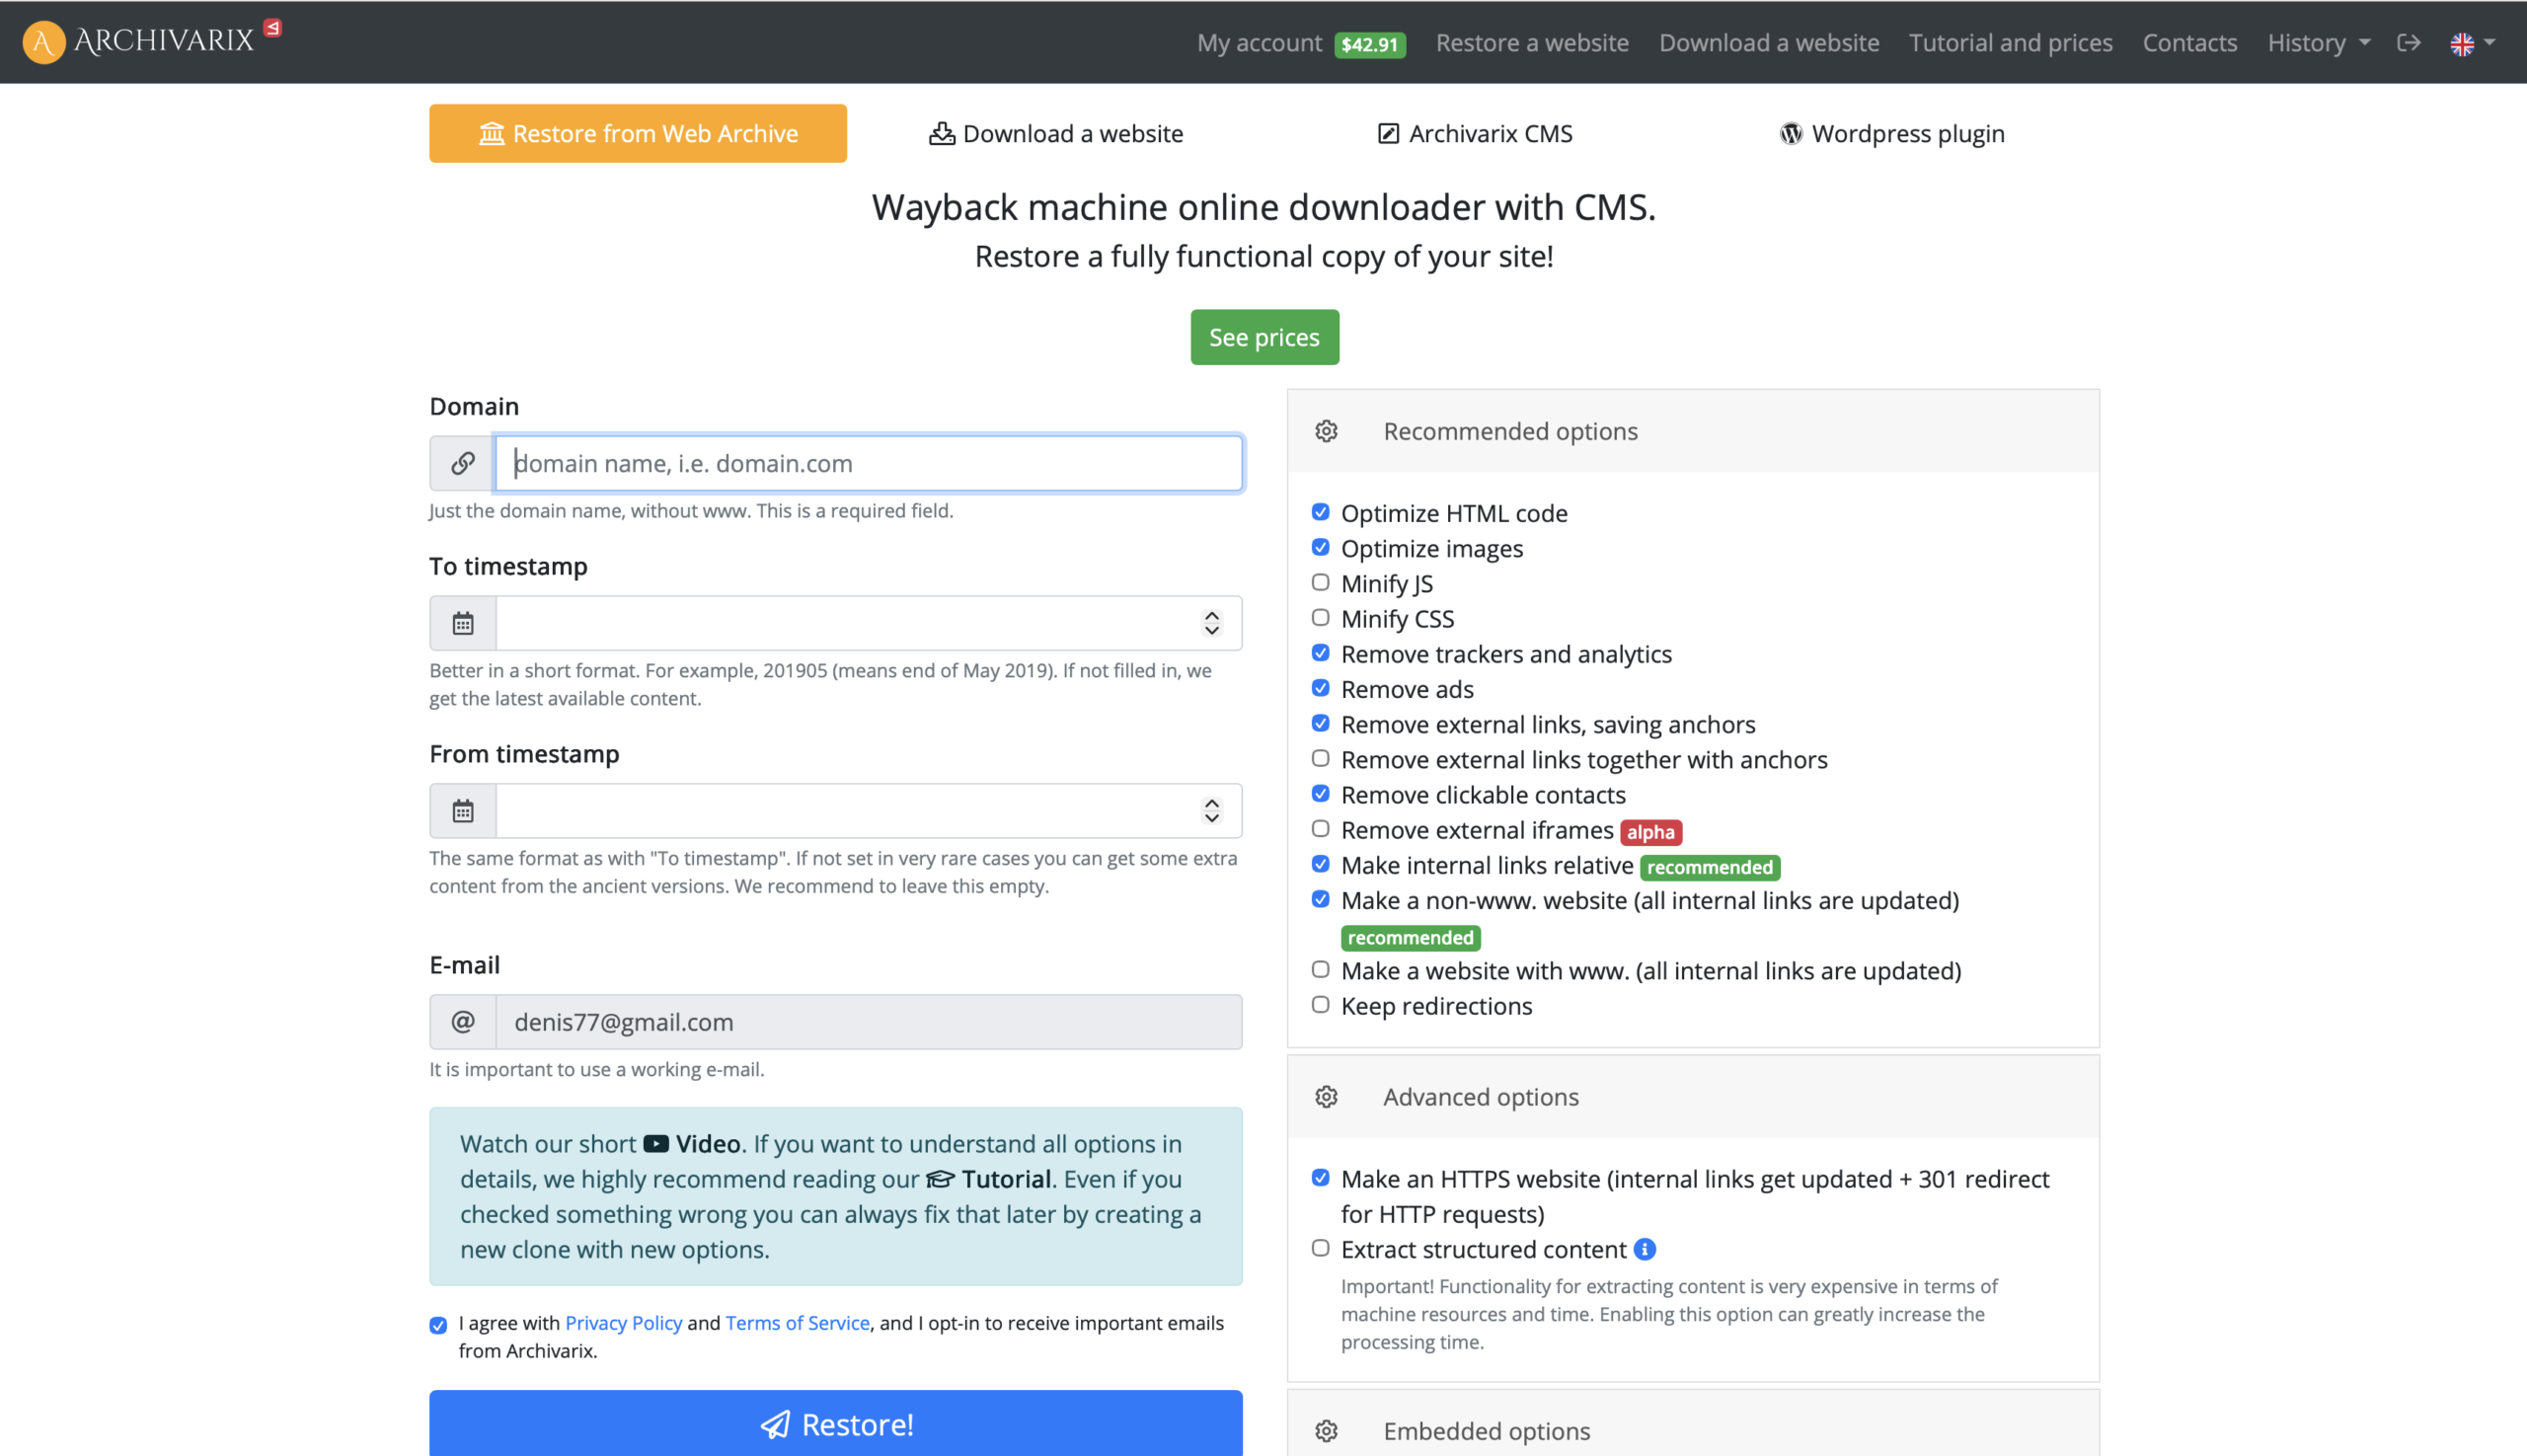Click the green See prices button

tap(1264, 338)
